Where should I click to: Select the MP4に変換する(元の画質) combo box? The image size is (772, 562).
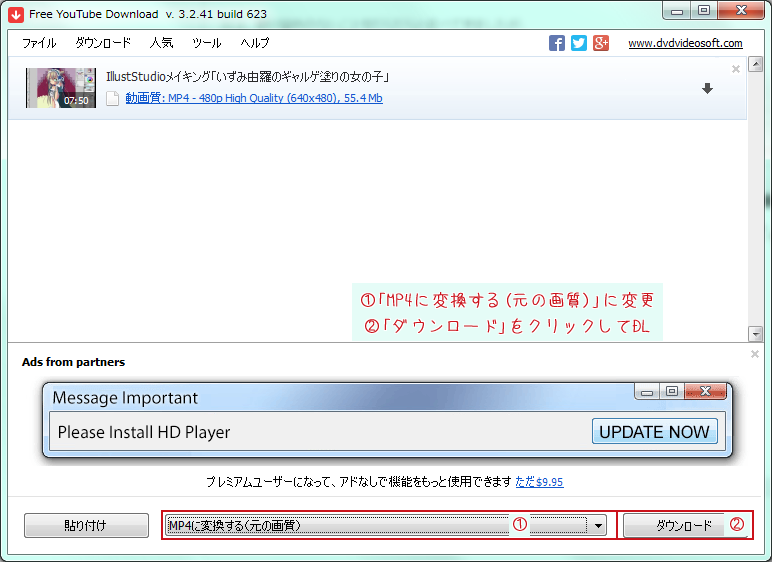(386, 526)
